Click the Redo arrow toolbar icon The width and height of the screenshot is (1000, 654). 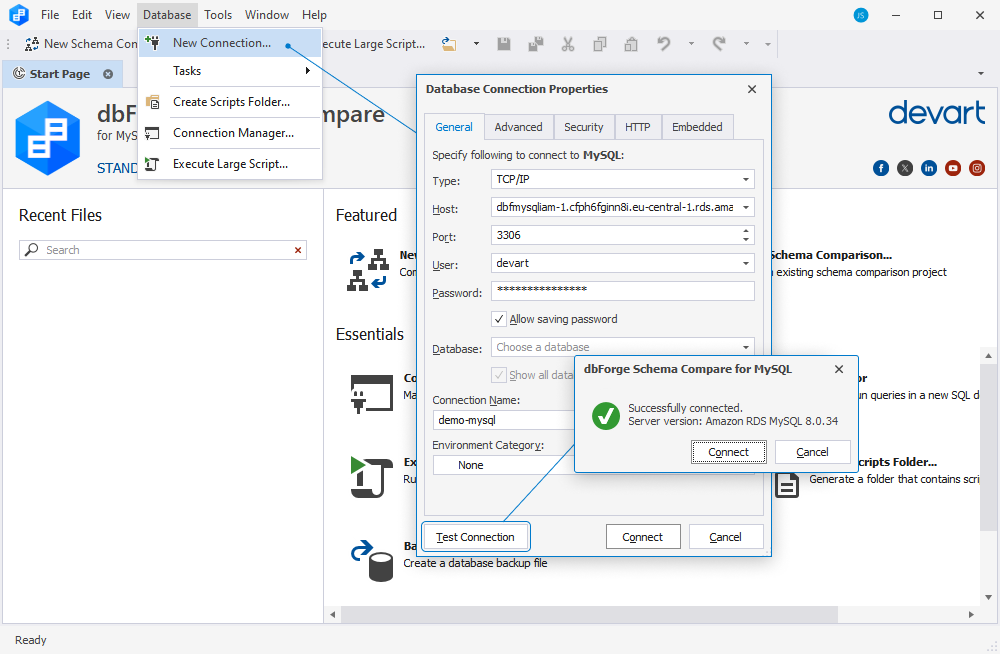point(719,44)
